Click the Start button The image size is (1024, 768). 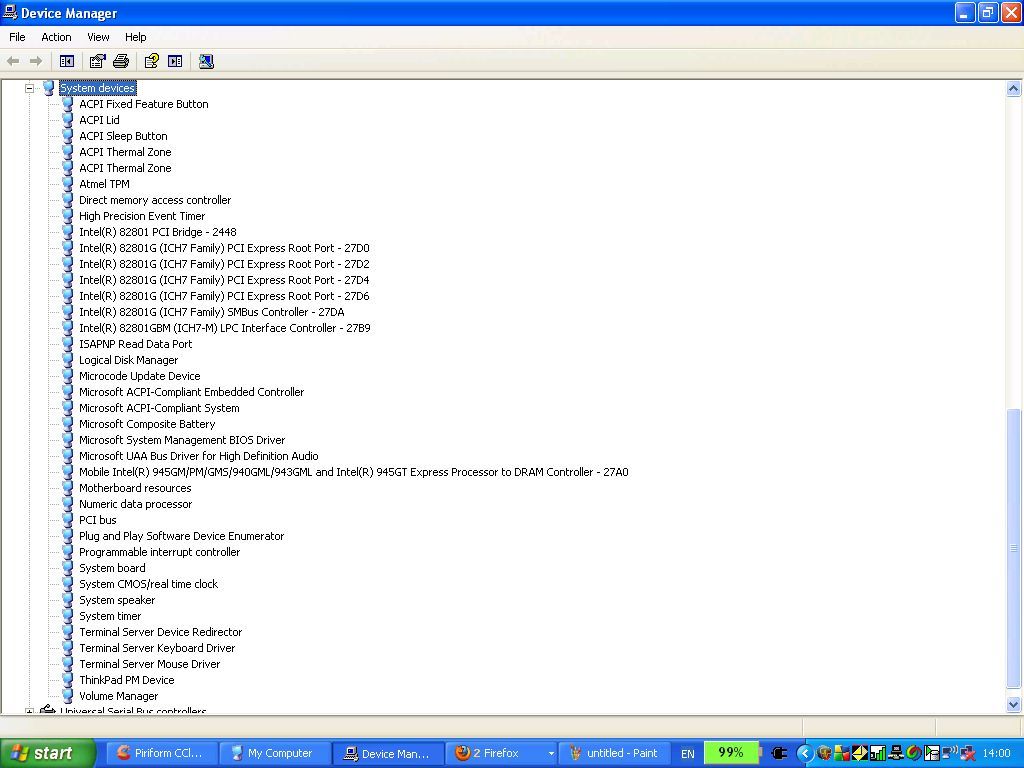point(48,753)
